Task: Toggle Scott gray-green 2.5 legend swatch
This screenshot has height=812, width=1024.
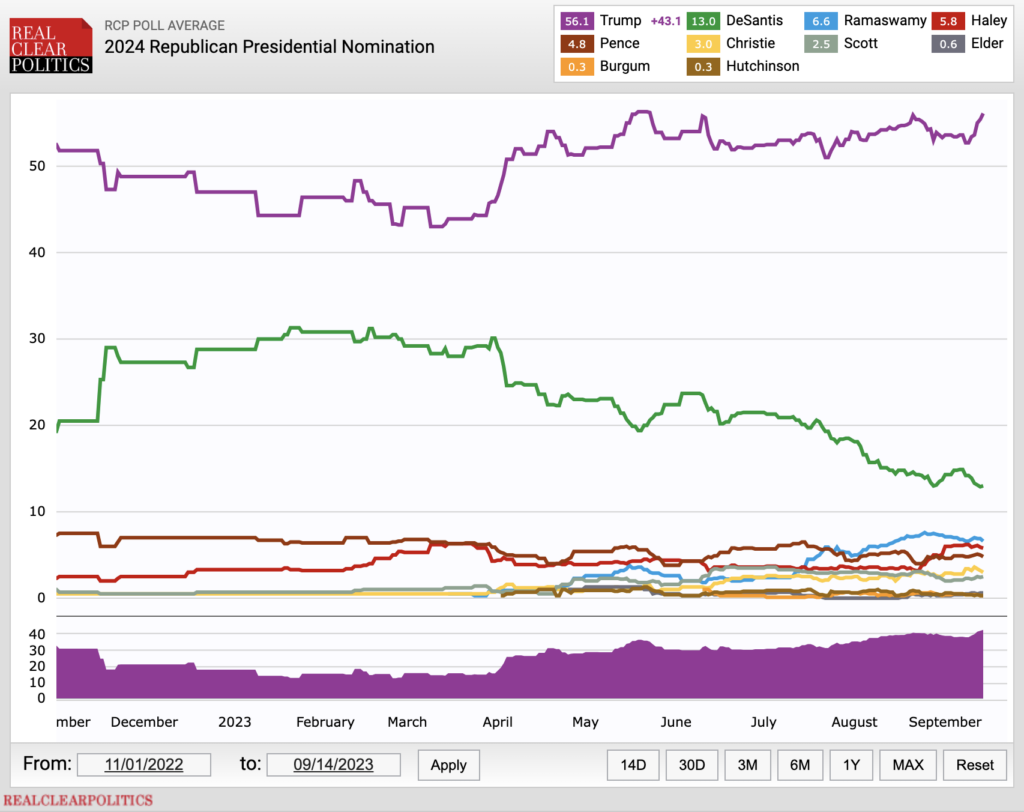Action: pyautogui.click(x=820, y=44)
